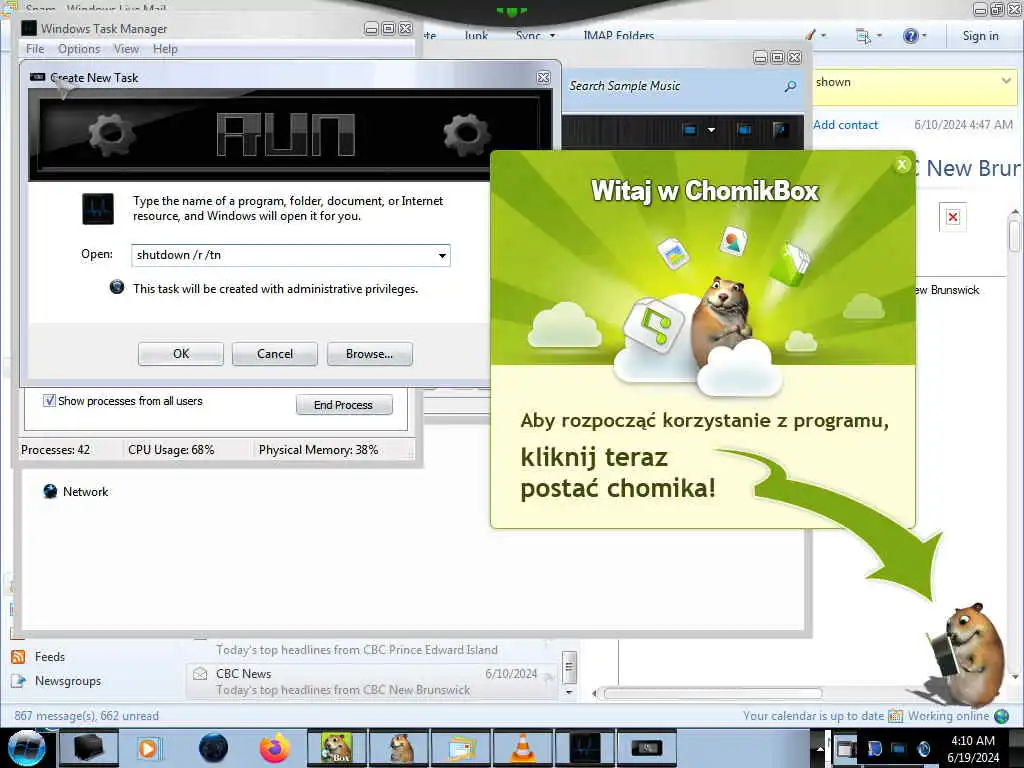Click the hamster application taskbar icon
The width and height of the screenshot is (1024, 768).
(x=399, y=748)
